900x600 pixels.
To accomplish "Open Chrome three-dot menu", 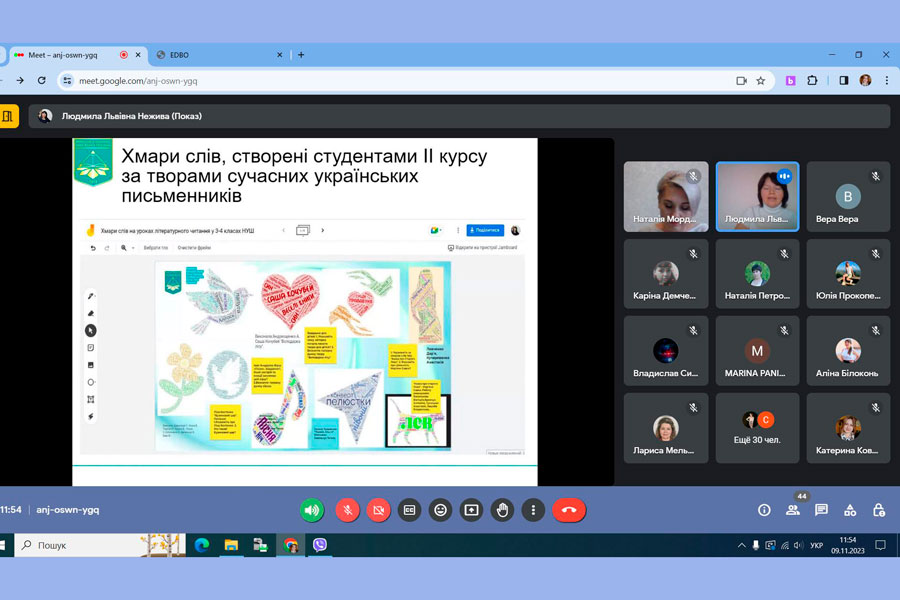I will [x=887, y=81].
